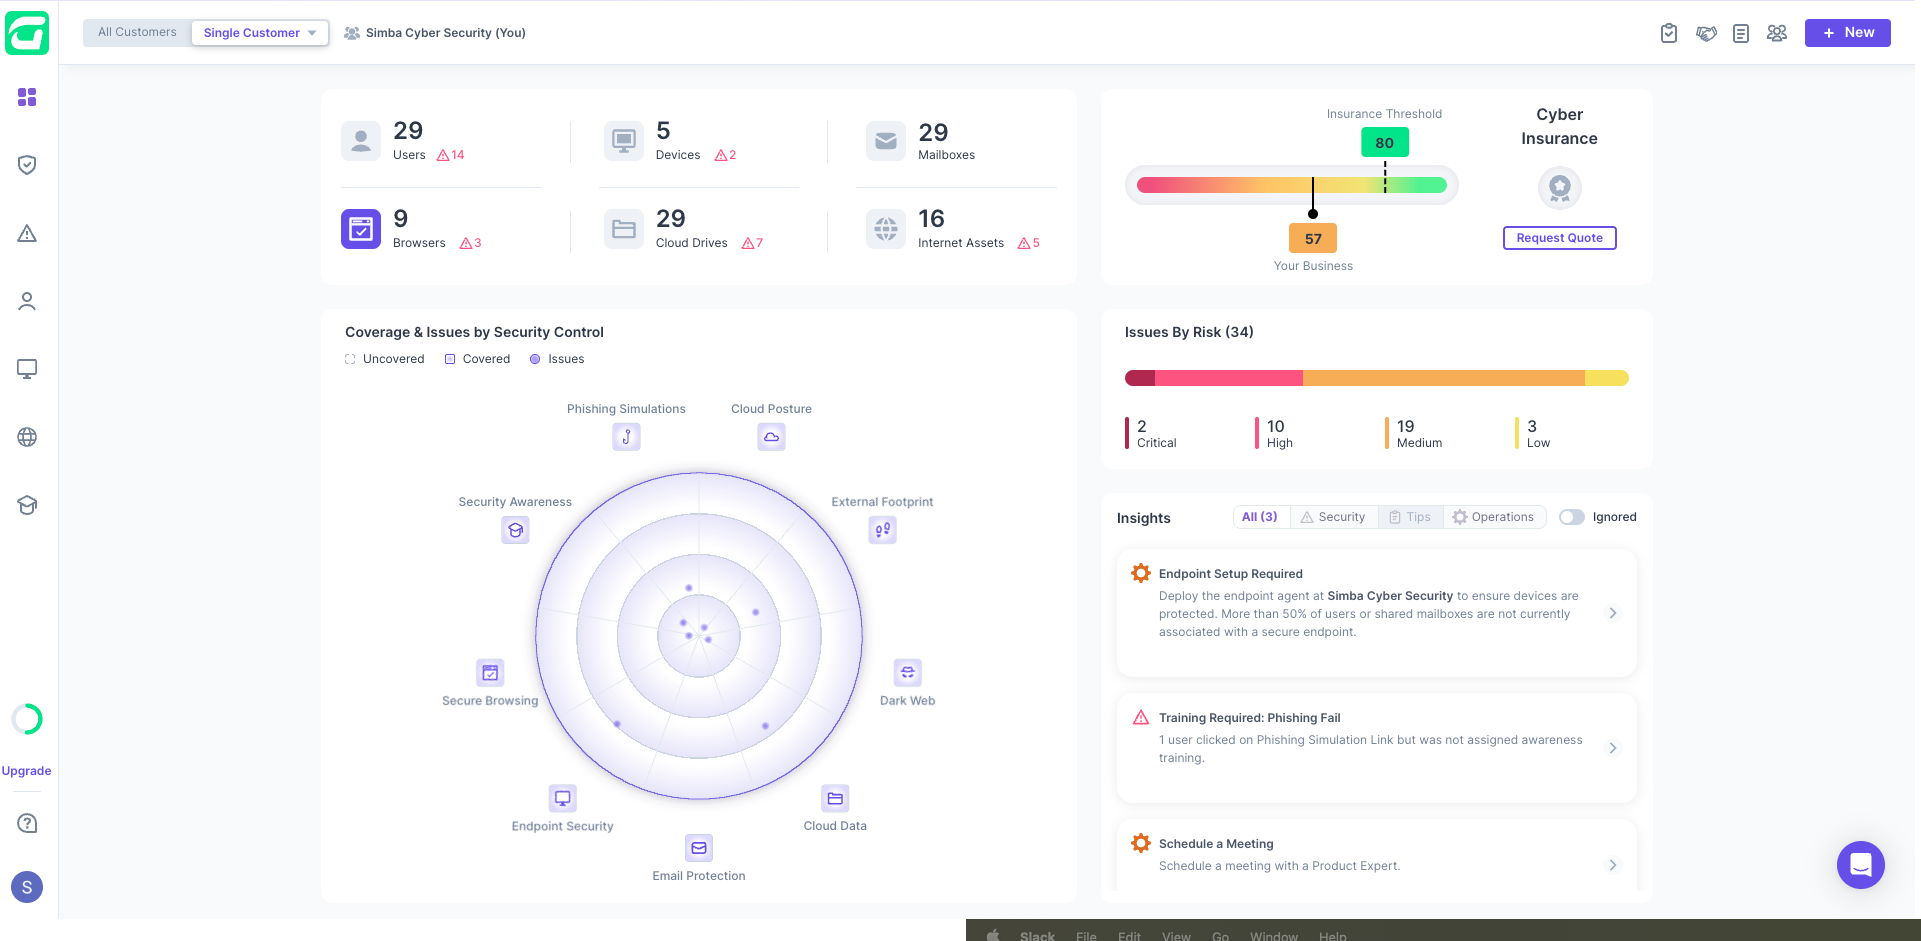This screenshot has width=1921, height=941.
Task: Click the Dark Web icon
Action: point(907,673)
